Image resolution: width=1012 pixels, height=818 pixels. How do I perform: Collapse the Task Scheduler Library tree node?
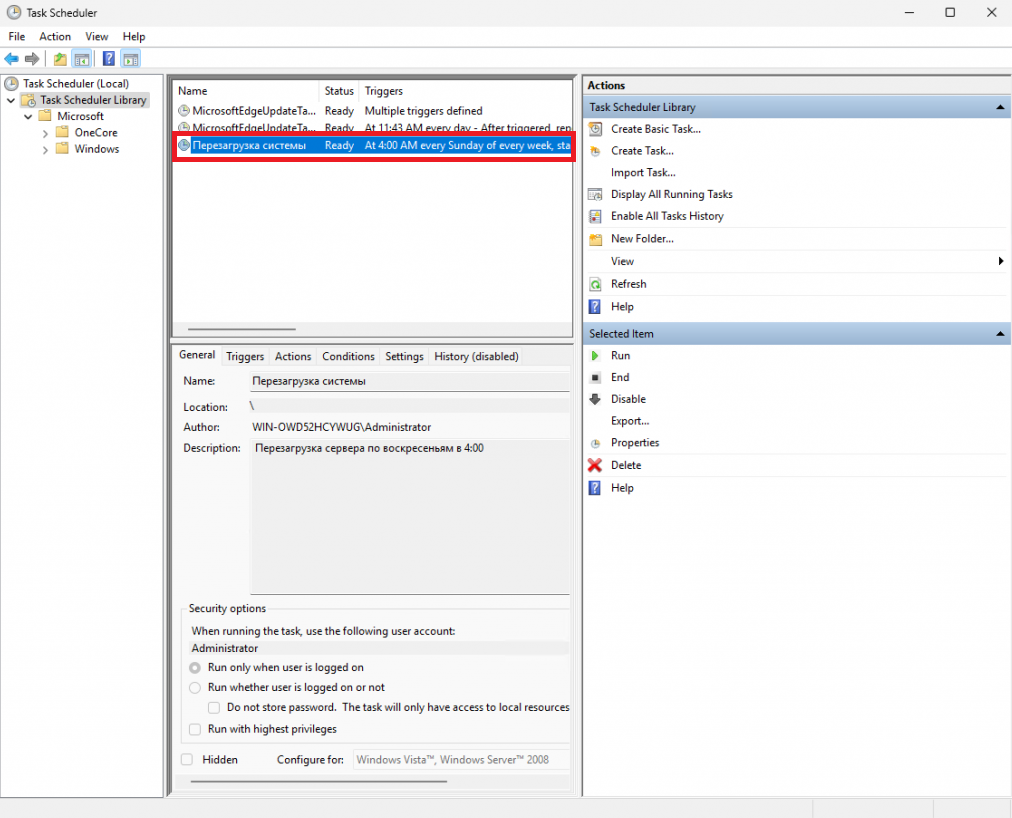tap(11, 100)
